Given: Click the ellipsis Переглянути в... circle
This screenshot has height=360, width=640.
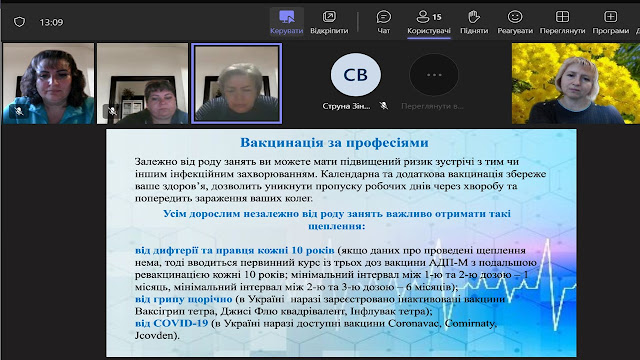Looking at the screenshot, I should pyautogui.click(x=434, y=75).
